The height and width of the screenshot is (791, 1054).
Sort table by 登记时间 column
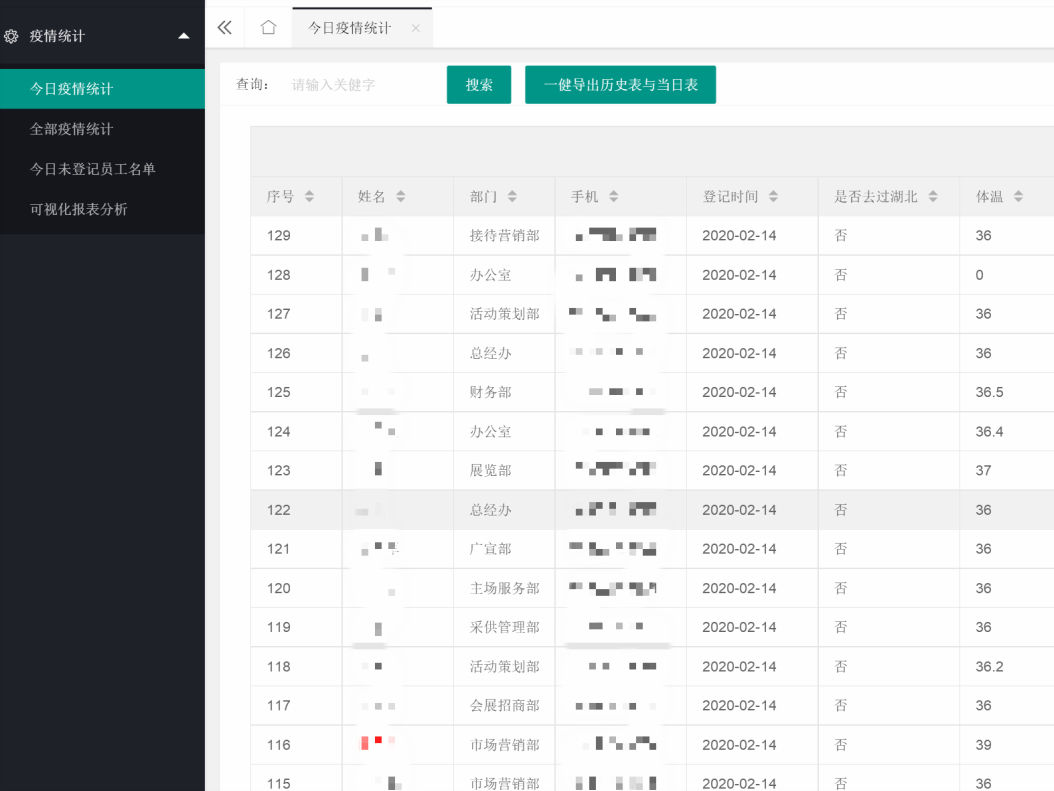click(773, 197)
